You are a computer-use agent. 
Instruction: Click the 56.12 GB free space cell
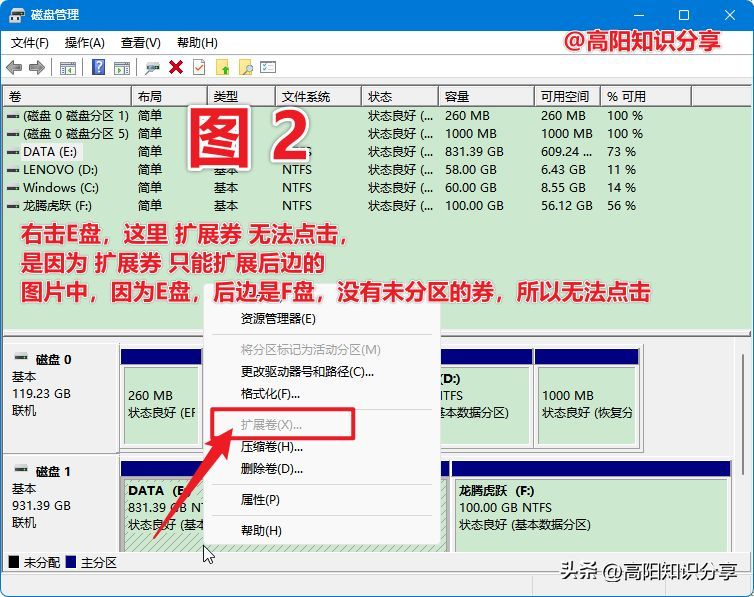pyautogui.click(x=566, y=206)
